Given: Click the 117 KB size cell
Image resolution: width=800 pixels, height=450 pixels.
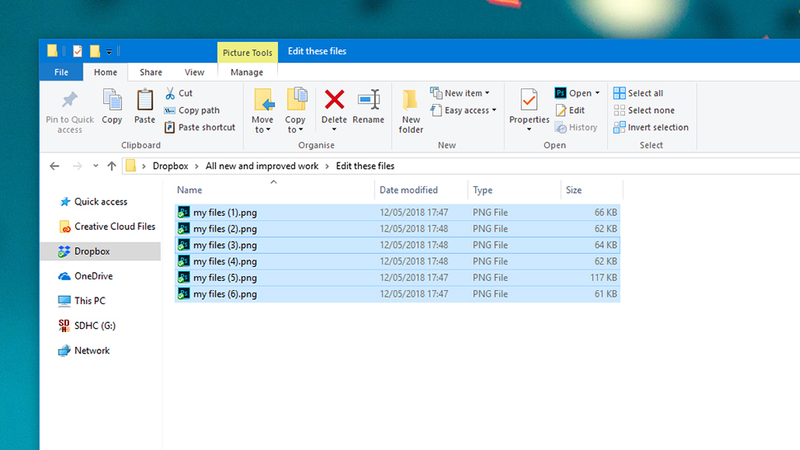Looking at the screenshot, I should (x=604, y=278).
